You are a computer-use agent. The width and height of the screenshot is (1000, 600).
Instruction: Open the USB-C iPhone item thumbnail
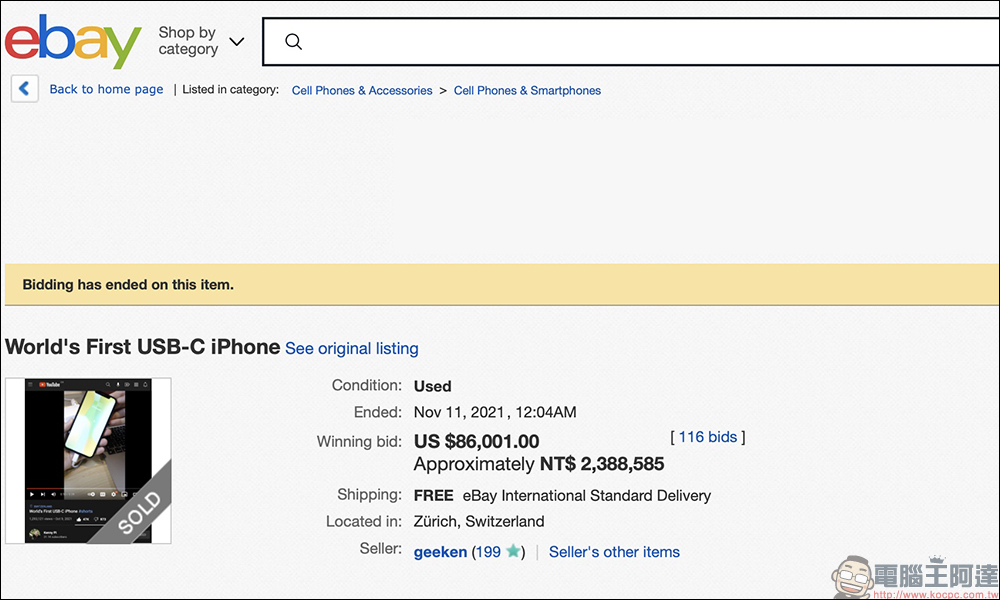pyautogui.click(x=88, y=460)
